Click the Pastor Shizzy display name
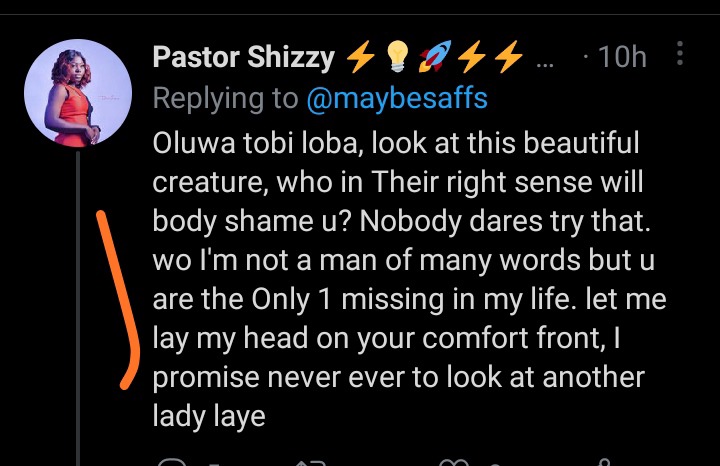This screenshot has height=466, width=720. [x=244, y=57]
